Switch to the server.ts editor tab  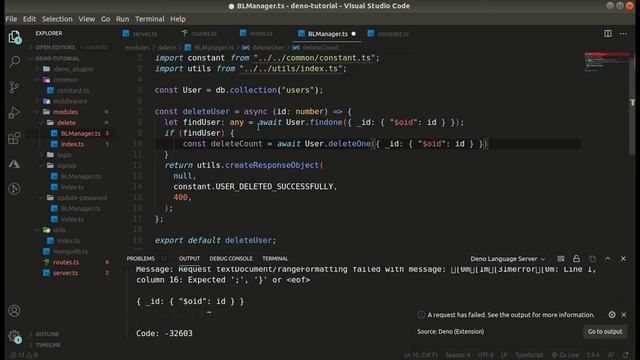click(x=140, y=34)
